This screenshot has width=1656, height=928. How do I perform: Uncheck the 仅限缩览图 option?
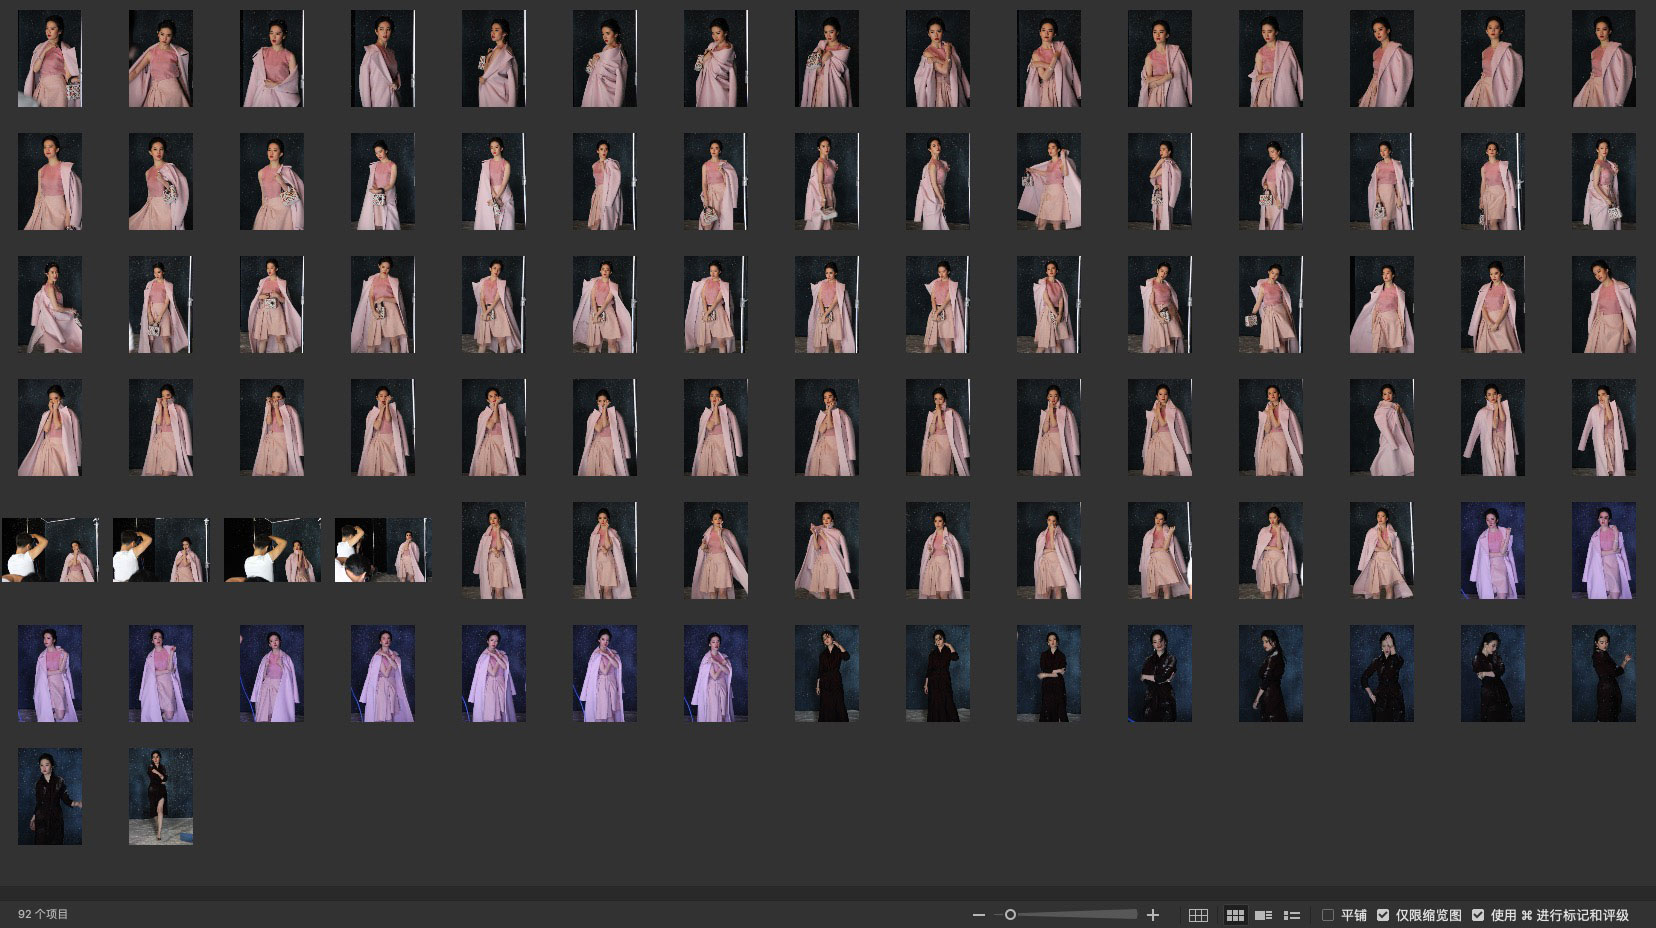pyautogui.click(x=1383, y=915)
